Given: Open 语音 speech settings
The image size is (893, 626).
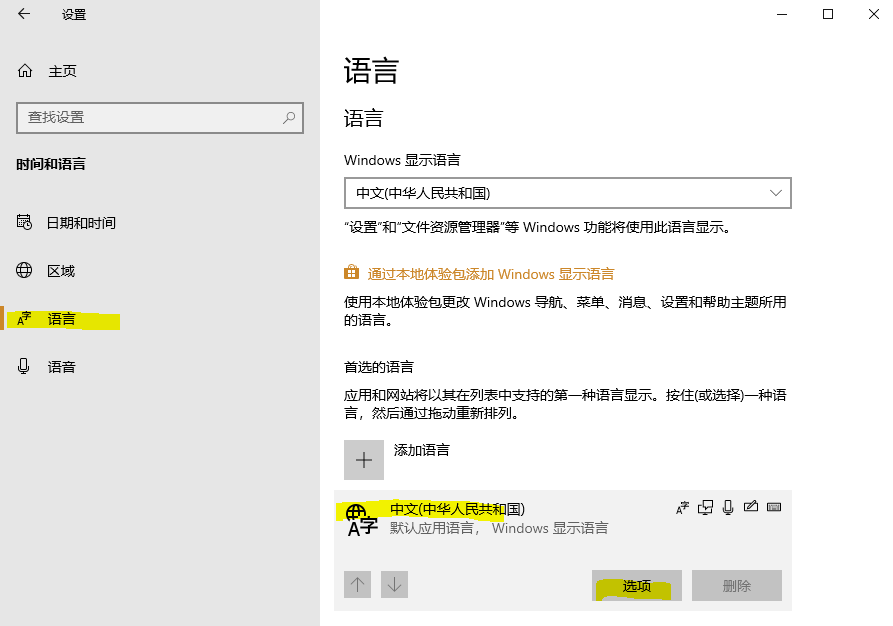Looking at the screenshot, I should (61, 367).
